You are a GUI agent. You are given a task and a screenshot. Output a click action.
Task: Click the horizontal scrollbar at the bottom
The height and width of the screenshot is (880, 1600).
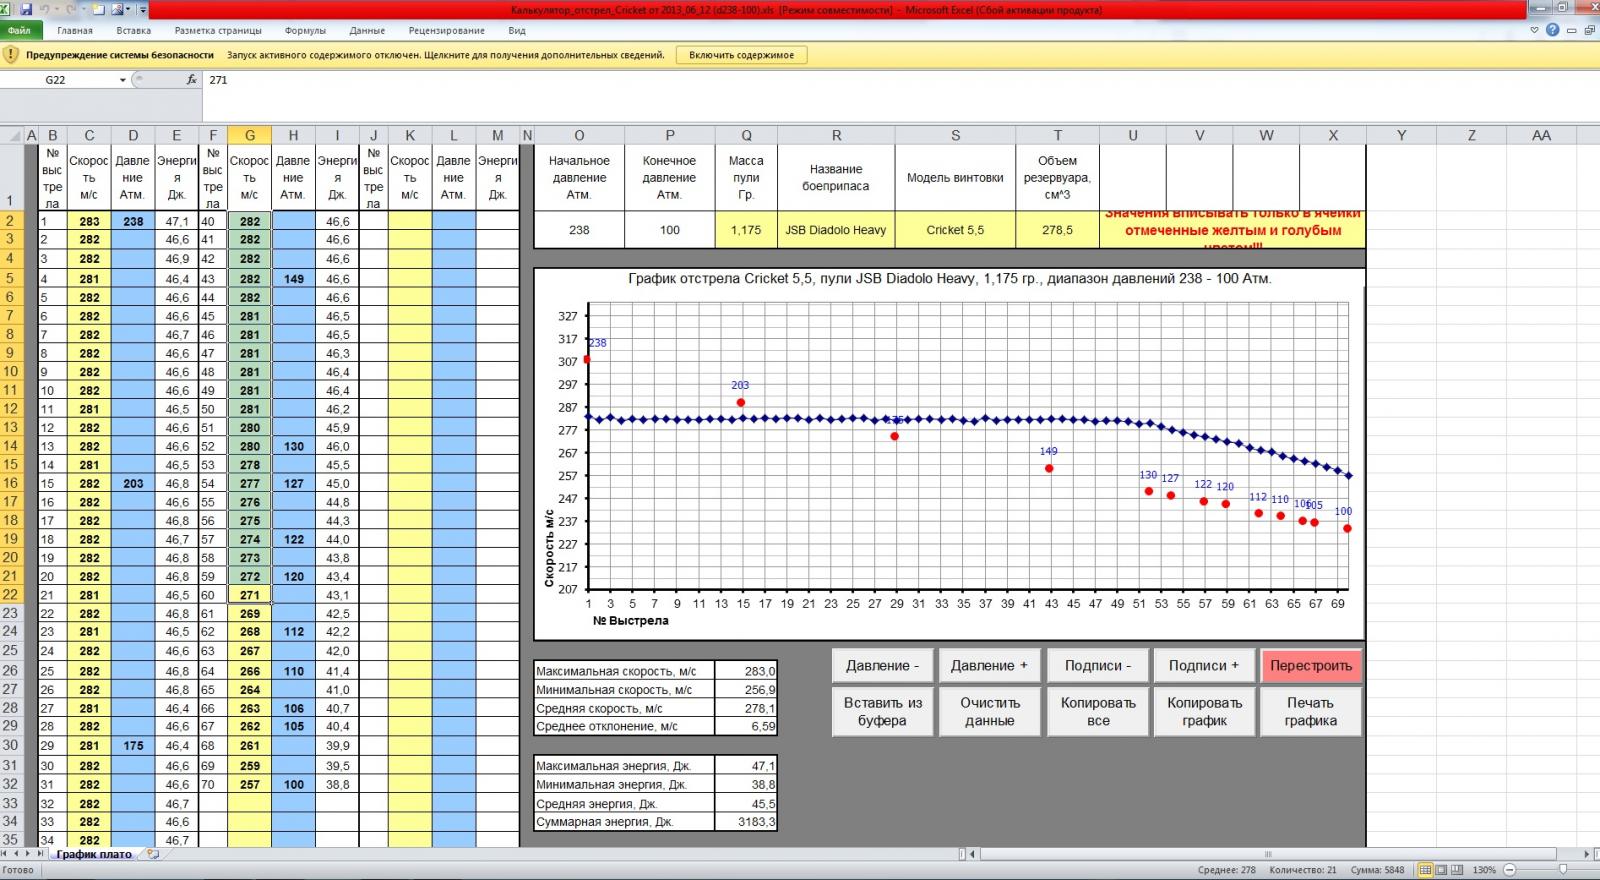pyautogui.click(x=1268, y=854)
